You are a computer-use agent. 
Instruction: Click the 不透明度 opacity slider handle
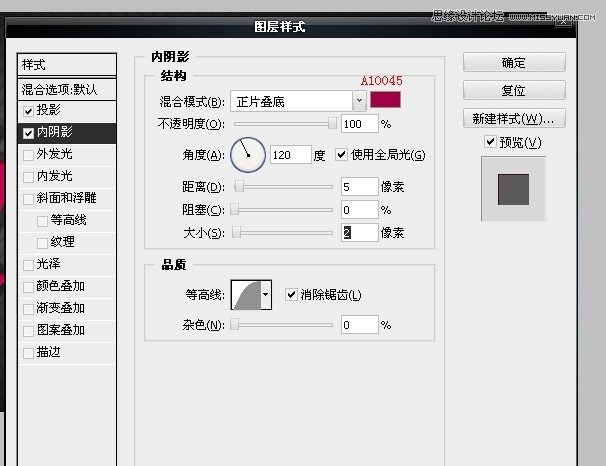332,123
